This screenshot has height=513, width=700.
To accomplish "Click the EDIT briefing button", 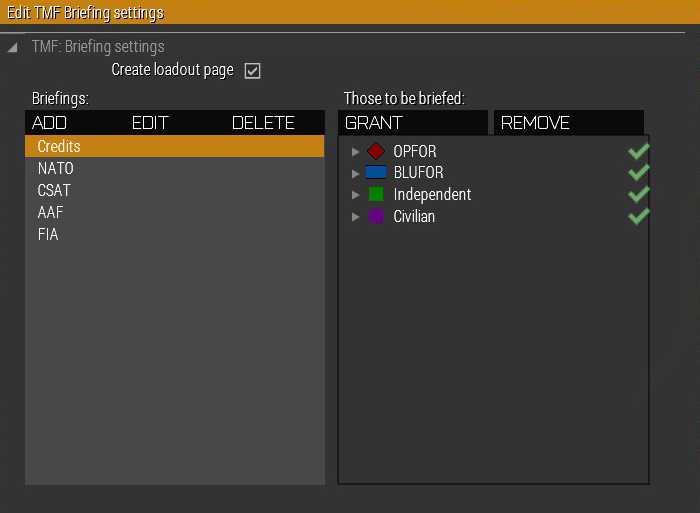I will click(150, 123).
